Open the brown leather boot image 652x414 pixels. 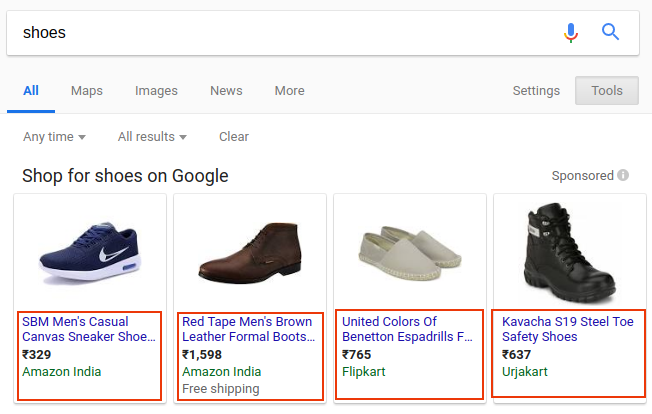coord(250,253)
